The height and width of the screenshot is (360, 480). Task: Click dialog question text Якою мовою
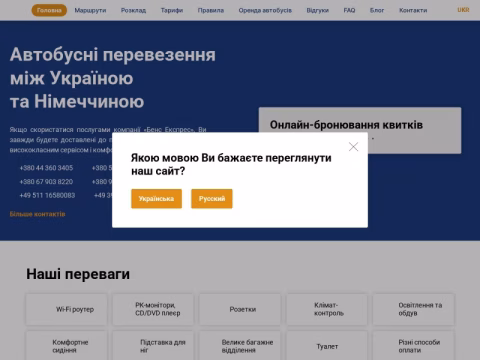point(231,164)
